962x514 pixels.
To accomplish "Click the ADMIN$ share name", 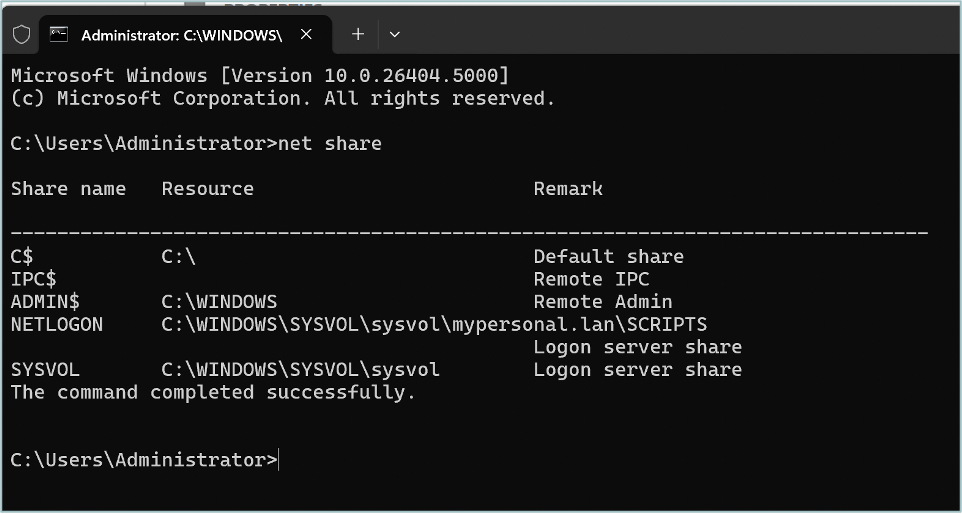I will (x=45, y=302).
